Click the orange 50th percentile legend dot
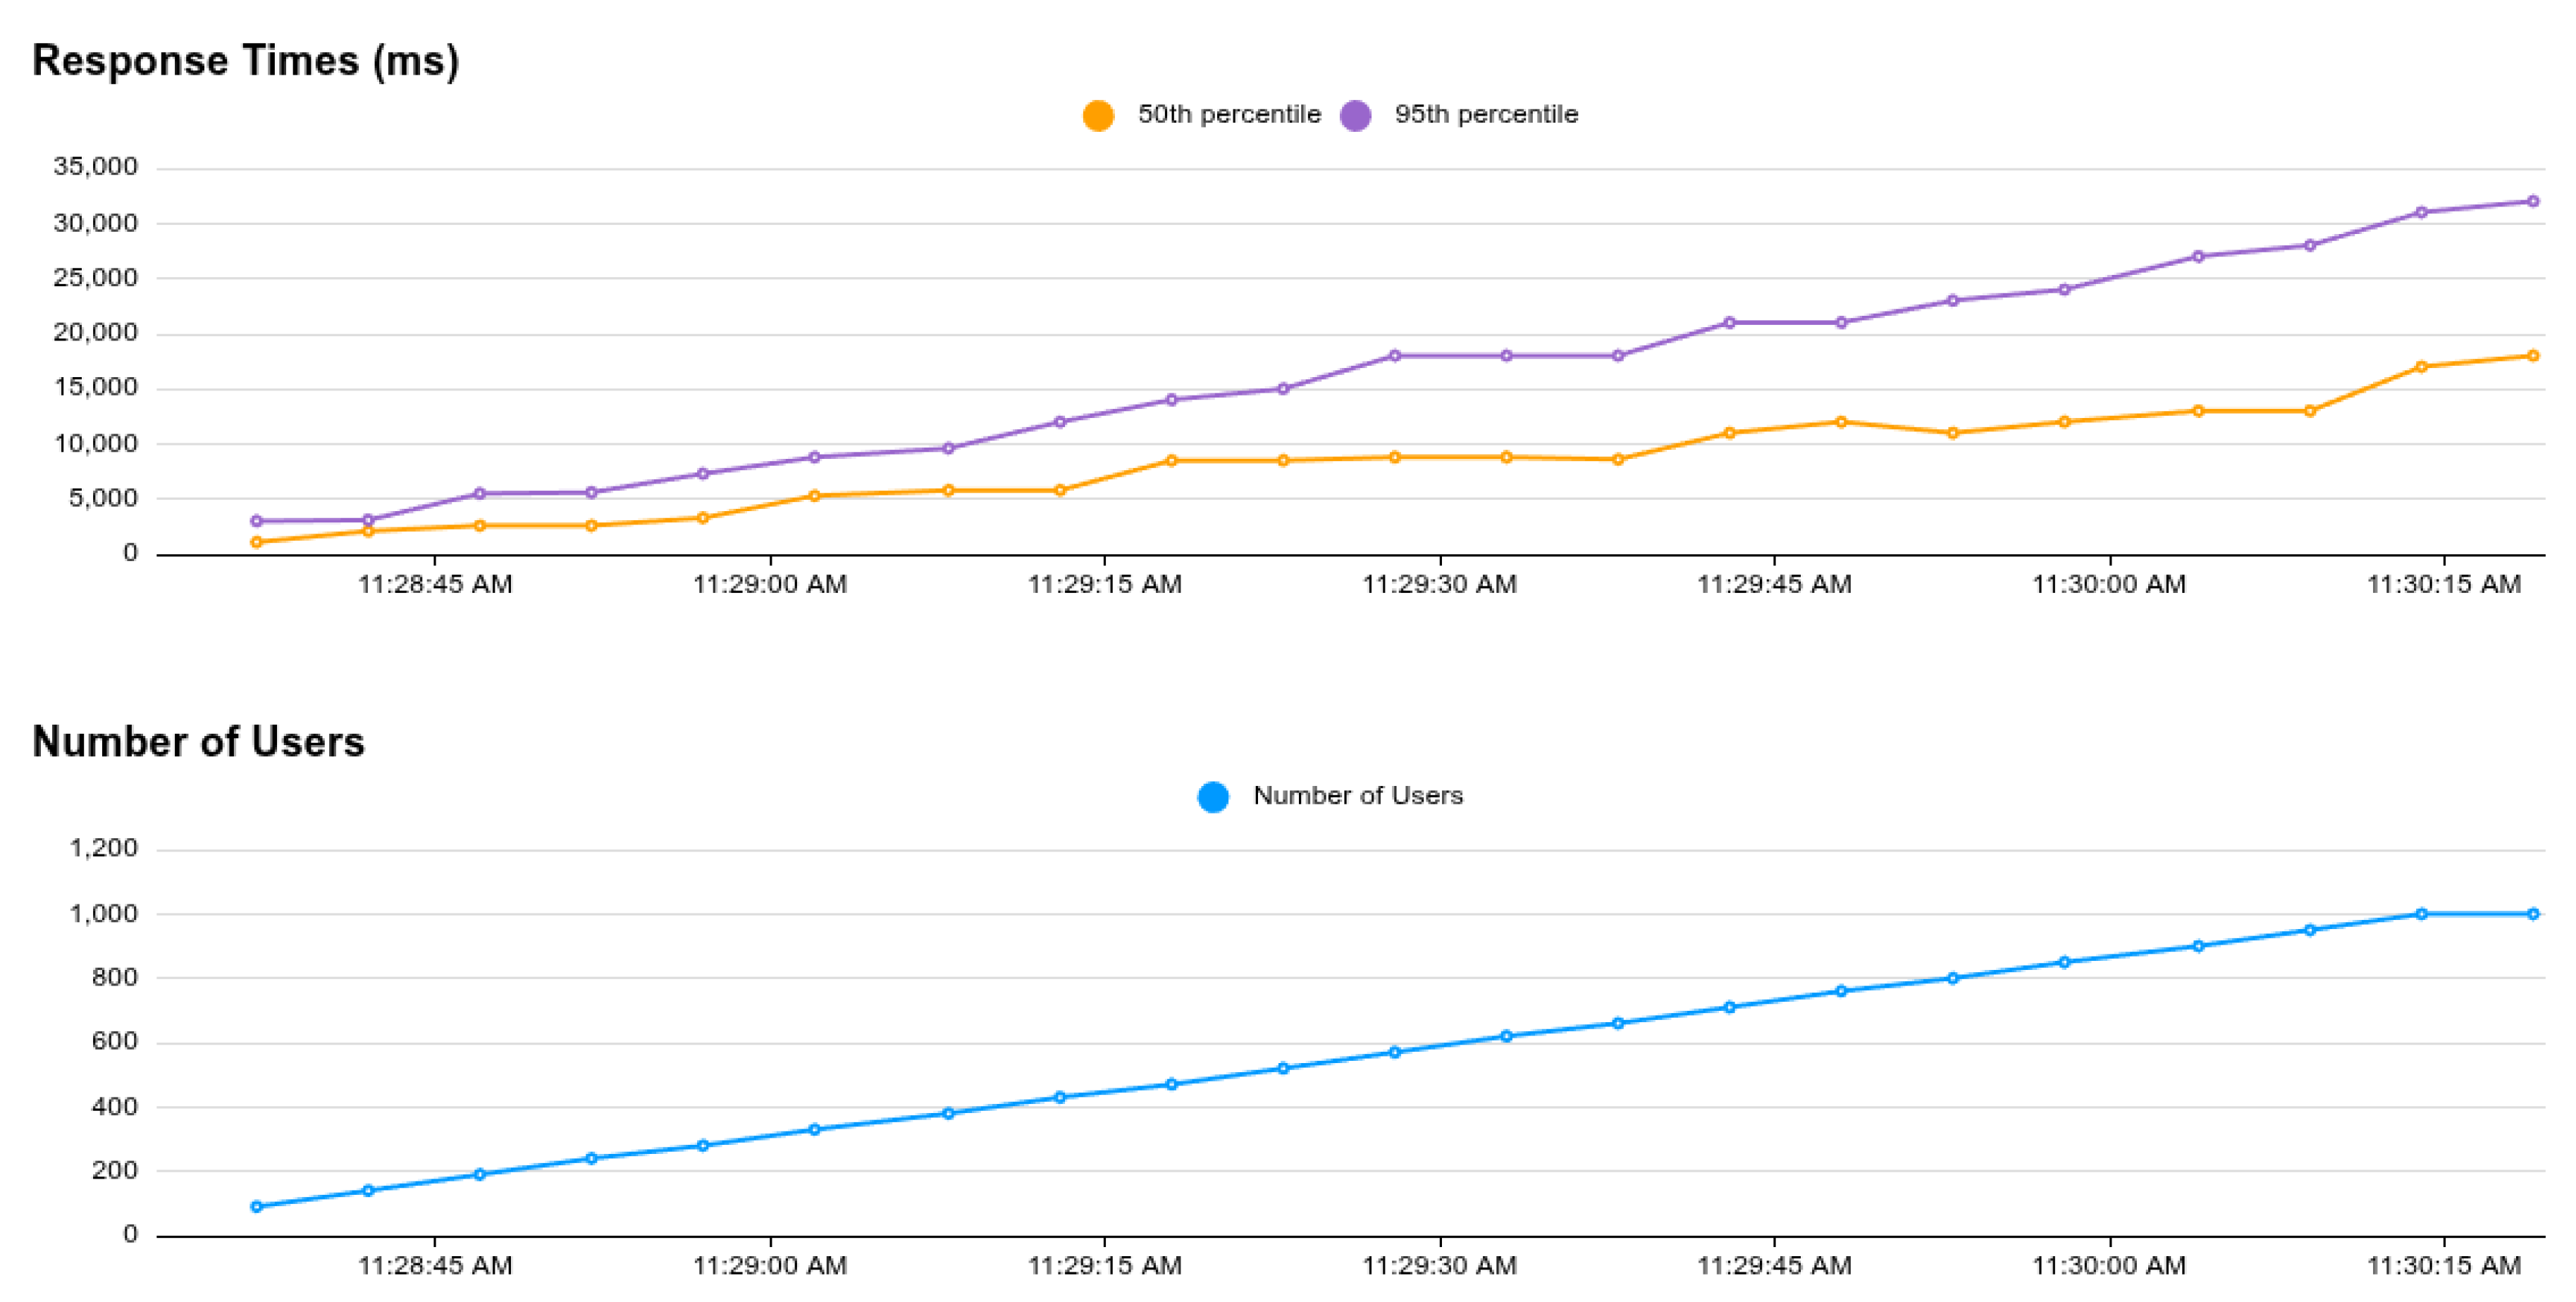 click(x=1098, y=115)
